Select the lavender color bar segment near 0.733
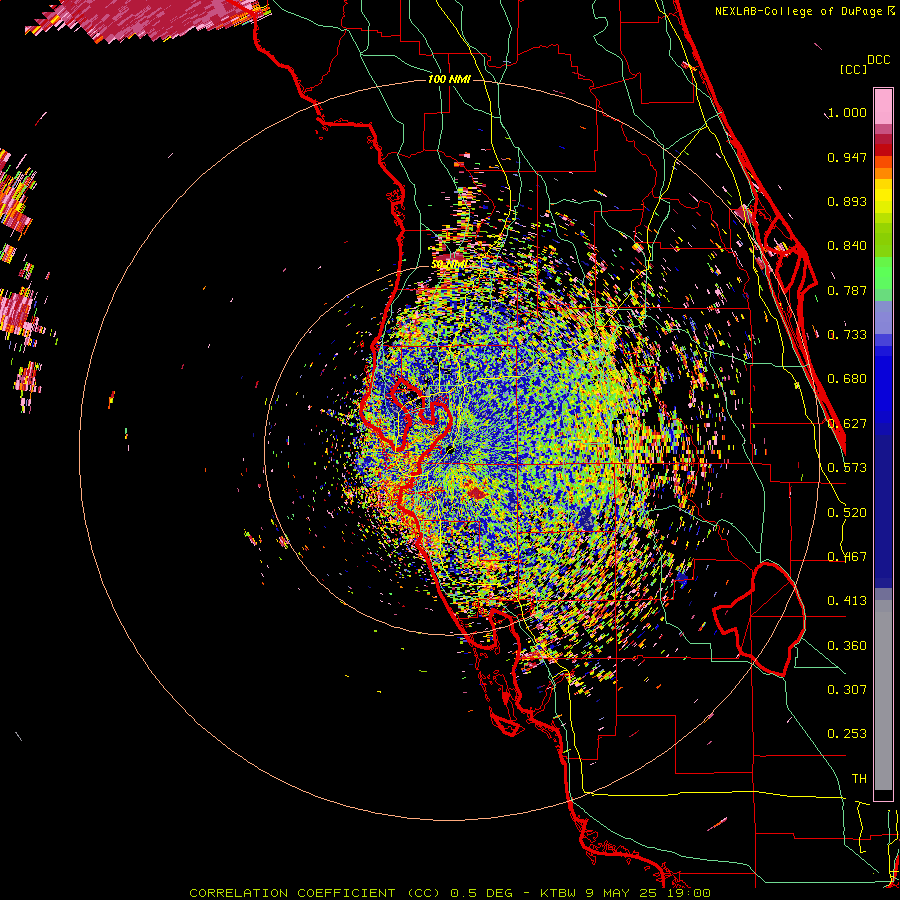The image size is (900, 900). point(883,317)
